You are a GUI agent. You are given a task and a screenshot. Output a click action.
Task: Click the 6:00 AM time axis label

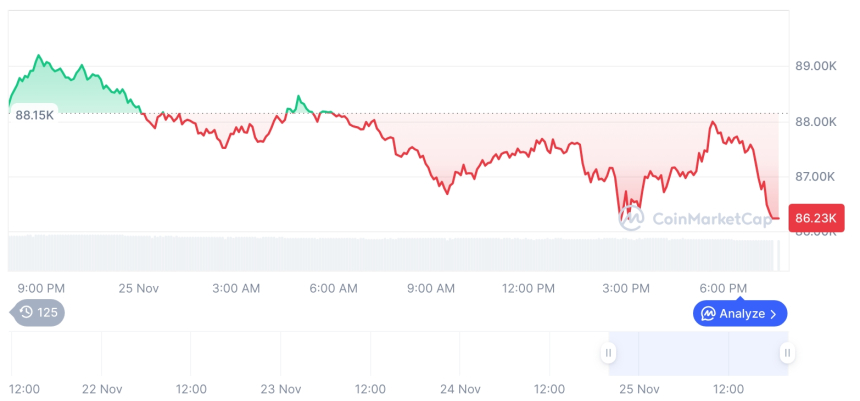(333, 288)
